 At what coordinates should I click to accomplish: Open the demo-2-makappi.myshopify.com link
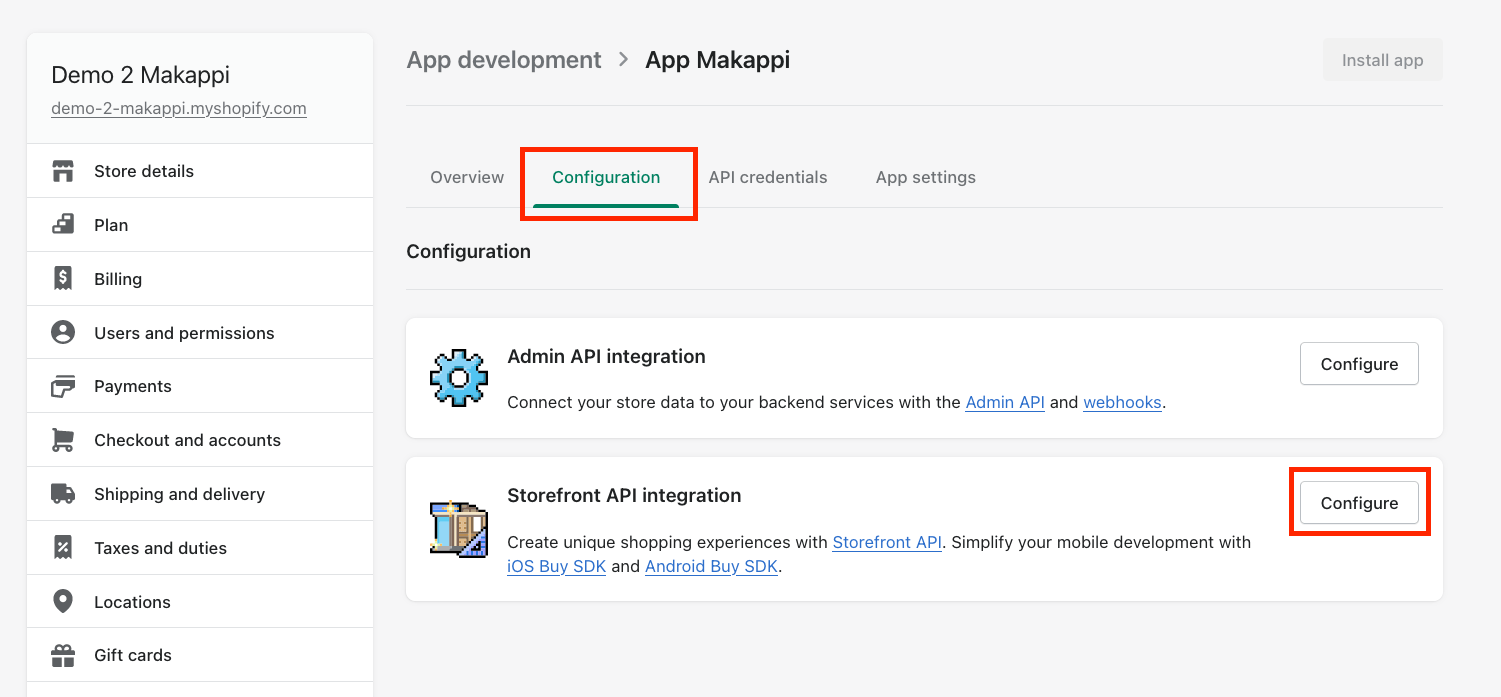(x=179, y=108)
